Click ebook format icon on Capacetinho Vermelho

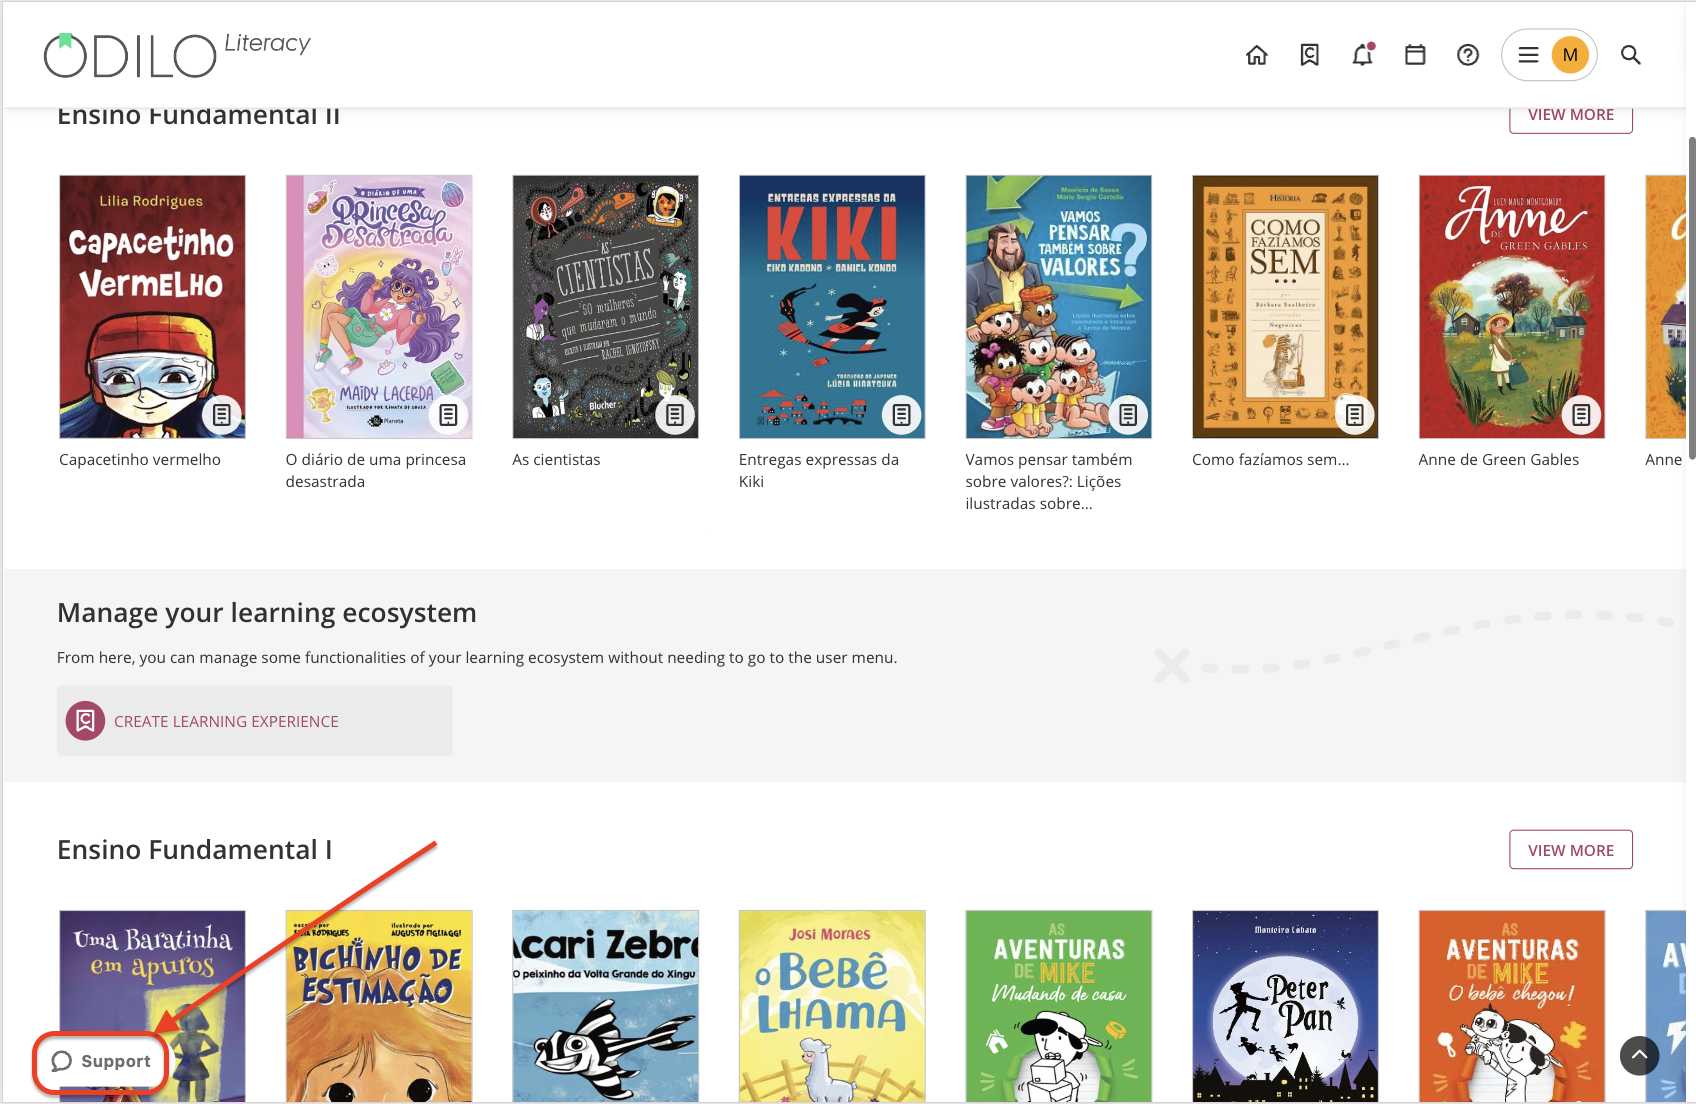pyautogui.click(x=222, y=414)
